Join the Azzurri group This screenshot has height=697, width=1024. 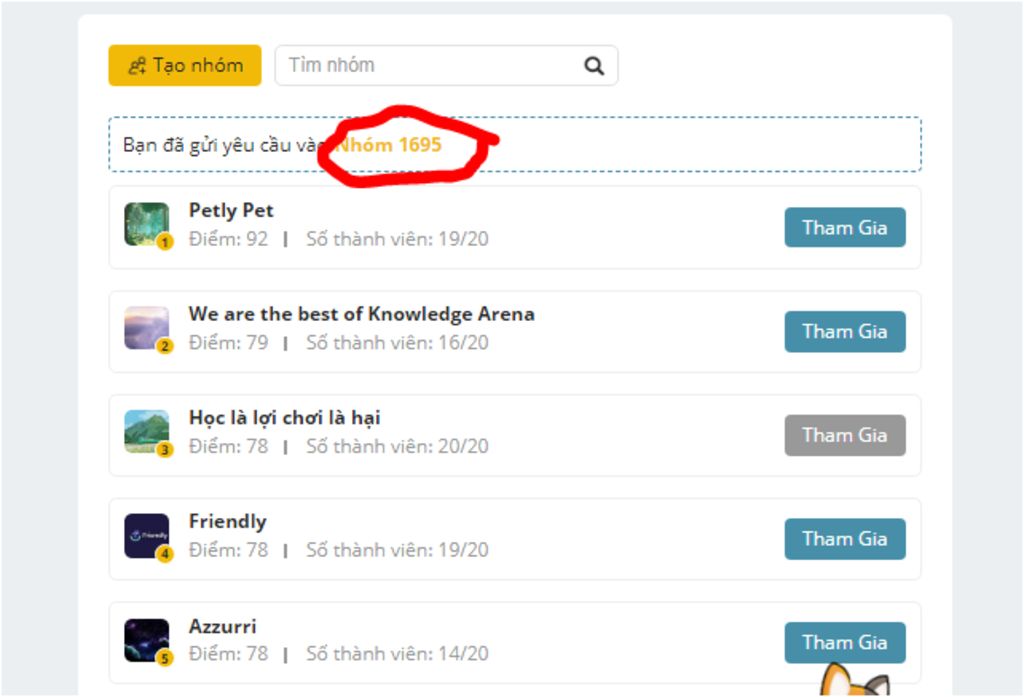tap(845, 643)
